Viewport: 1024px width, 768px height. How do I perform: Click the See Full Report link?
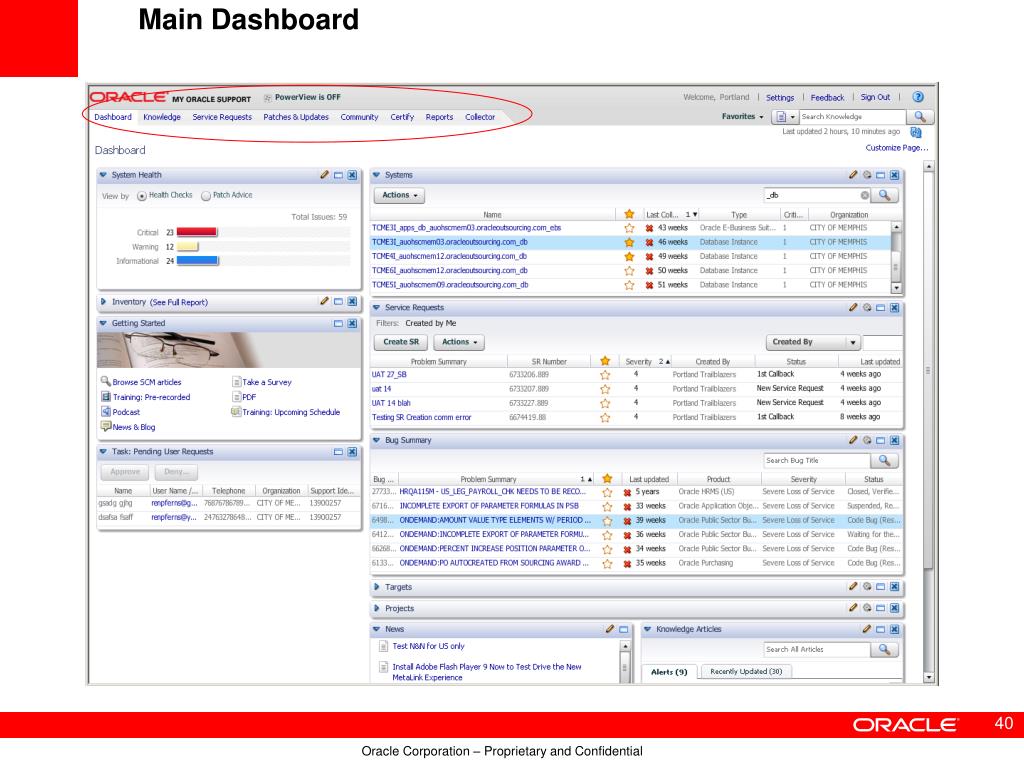(x=179, y=302)
